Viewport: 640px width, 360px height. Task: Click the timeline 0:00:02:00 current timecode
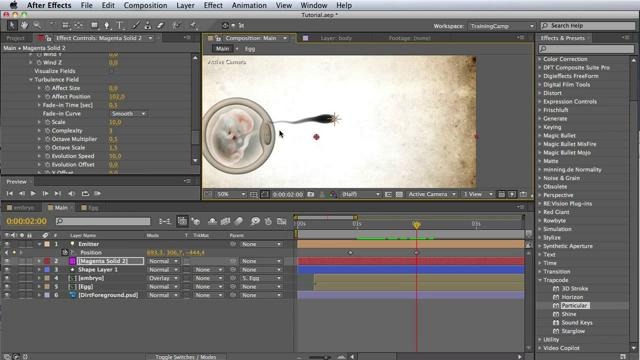click(x=27, y=221)
